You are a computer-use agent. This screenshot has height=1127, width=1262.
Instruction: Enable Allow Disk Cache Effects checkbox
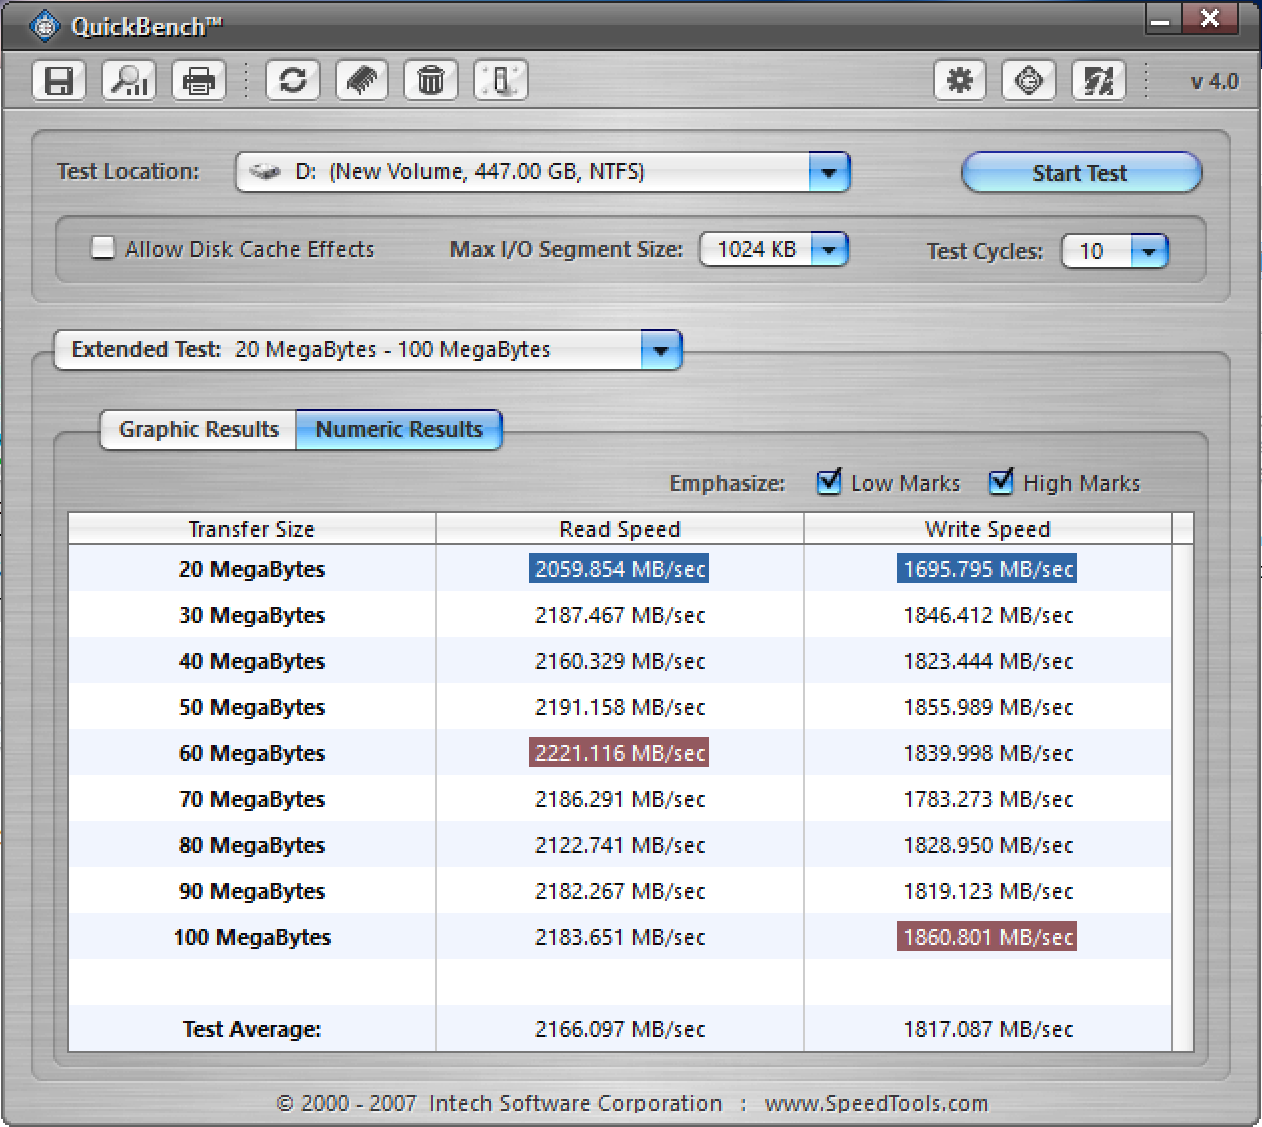point(103,248)
